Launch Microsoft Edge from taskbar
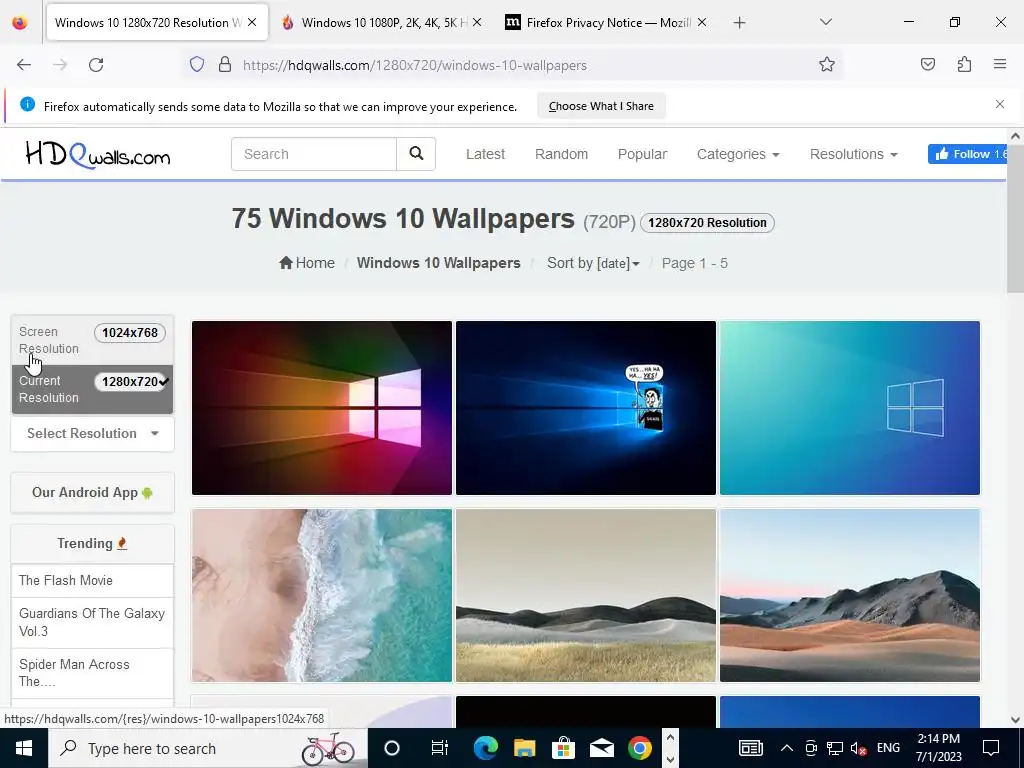 click(x=485, y=748)
